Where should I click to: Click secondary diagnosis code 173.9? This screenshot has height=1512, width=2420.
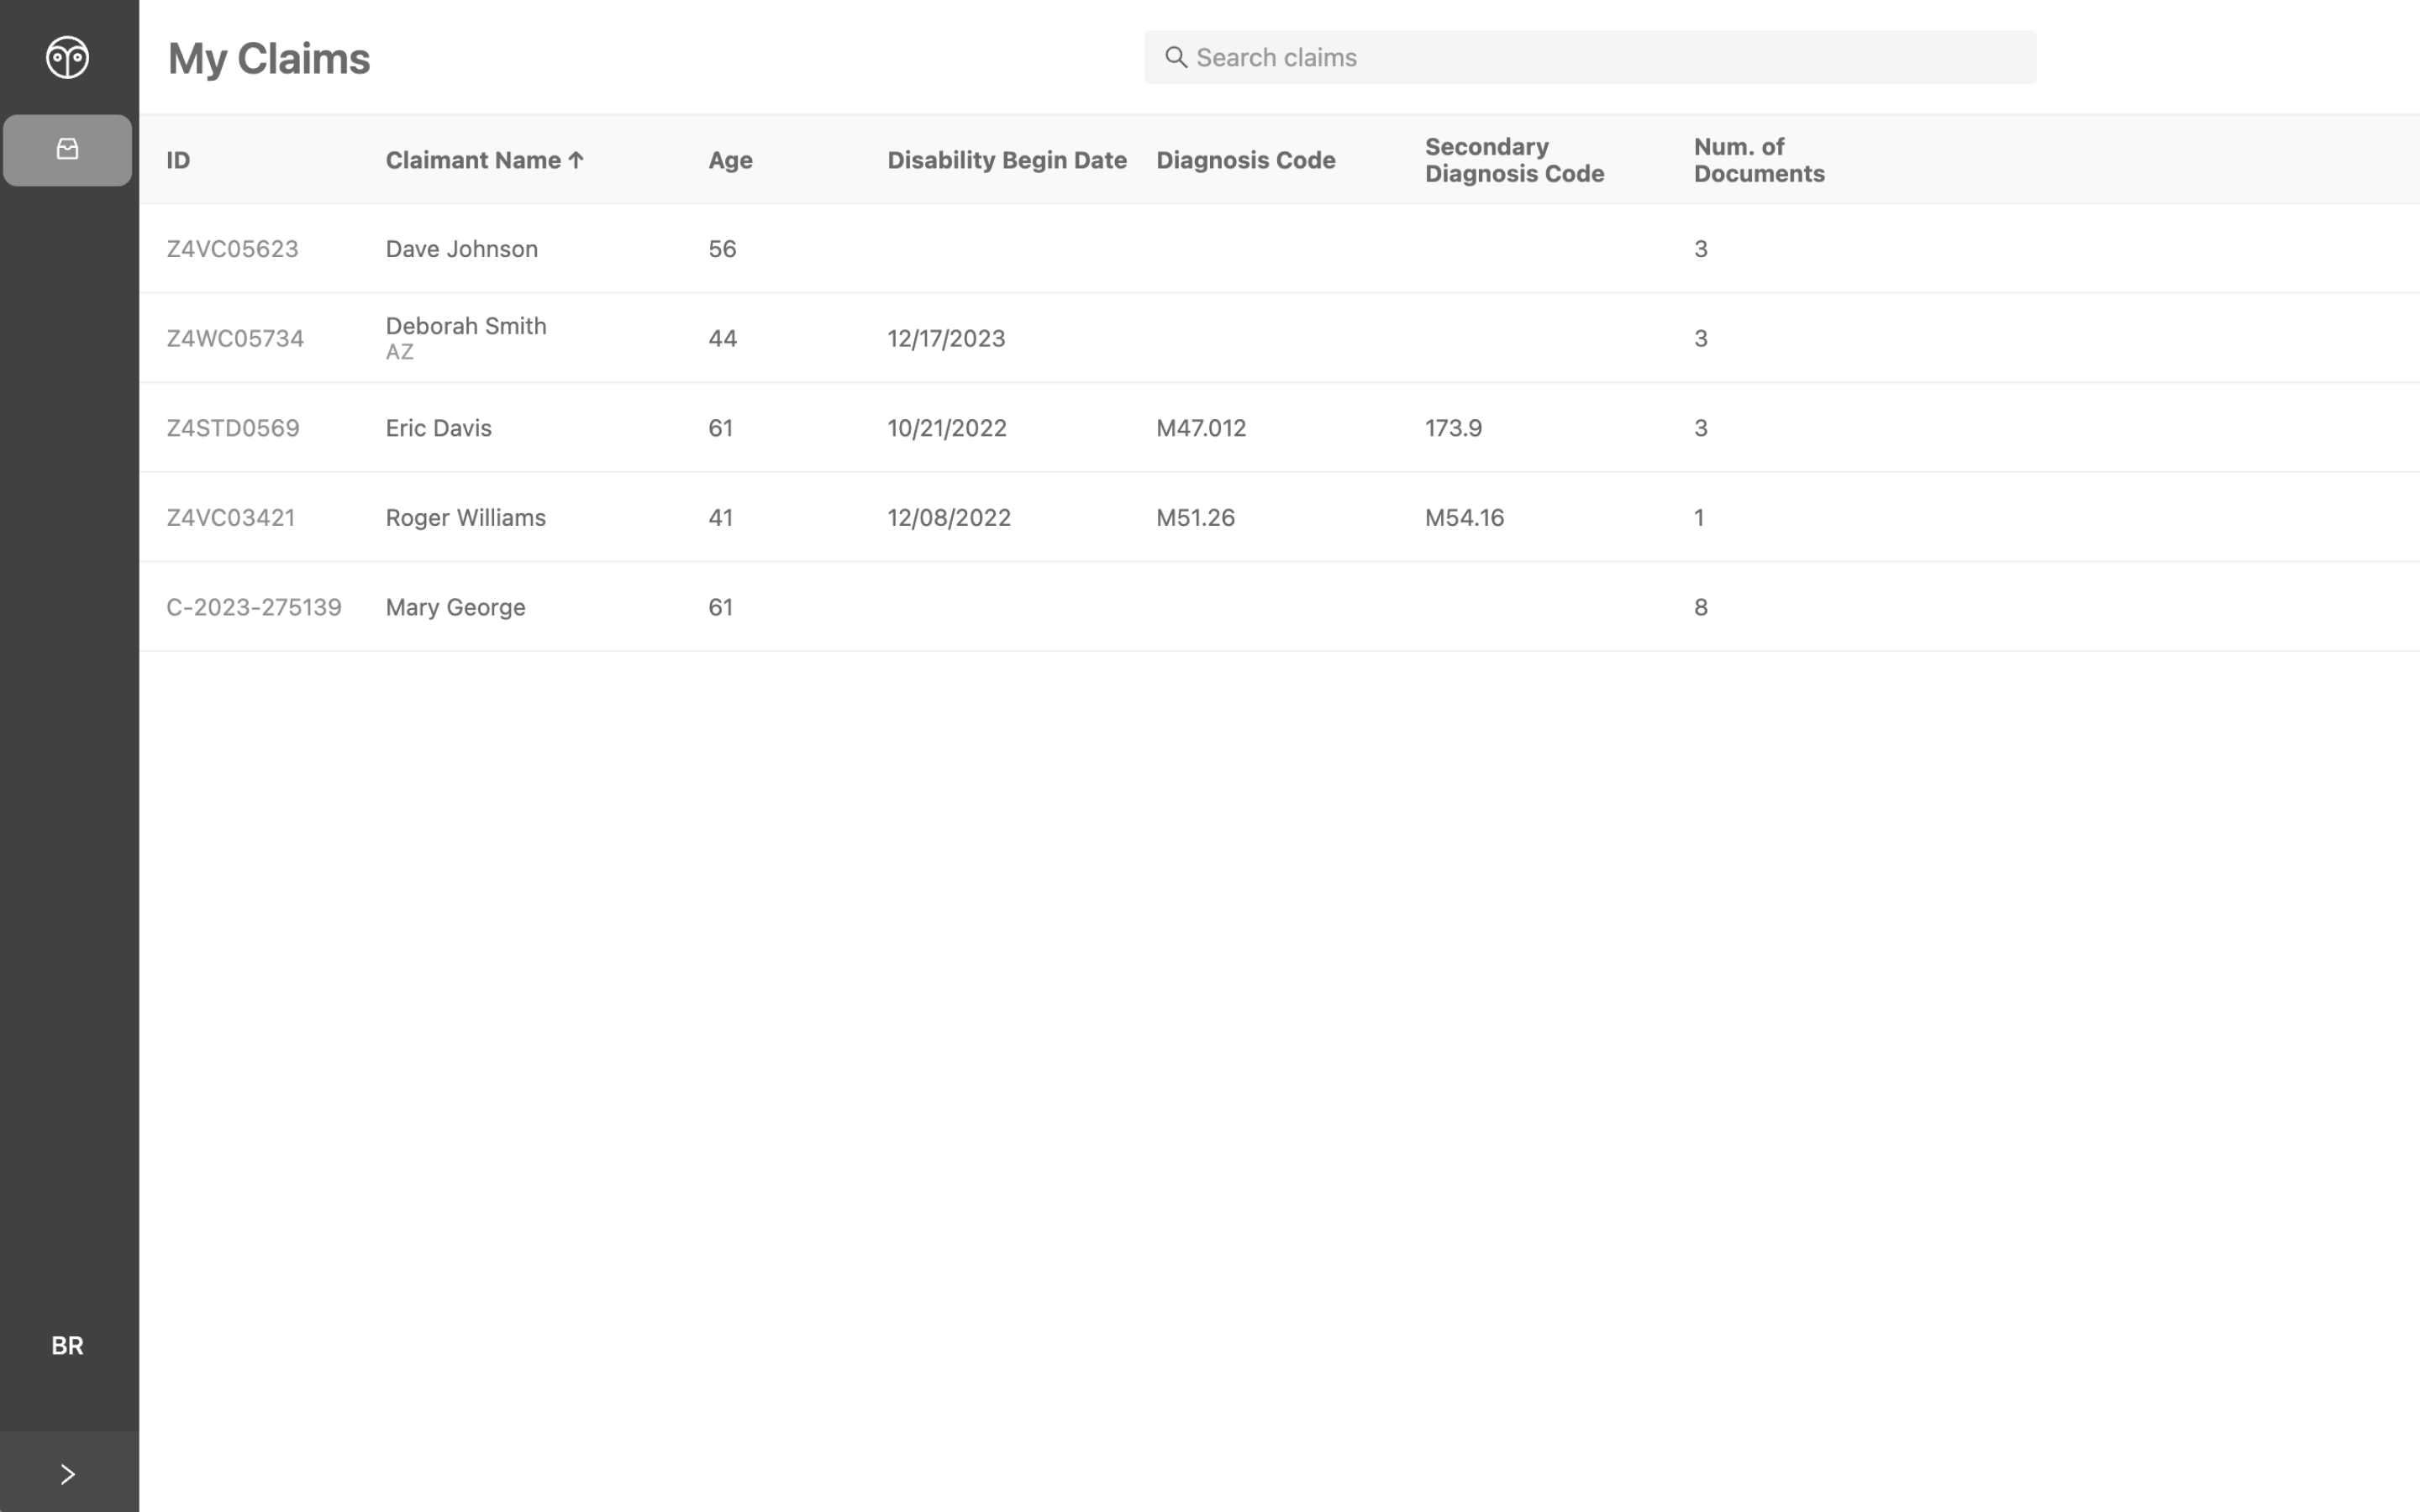point(1453,428)
